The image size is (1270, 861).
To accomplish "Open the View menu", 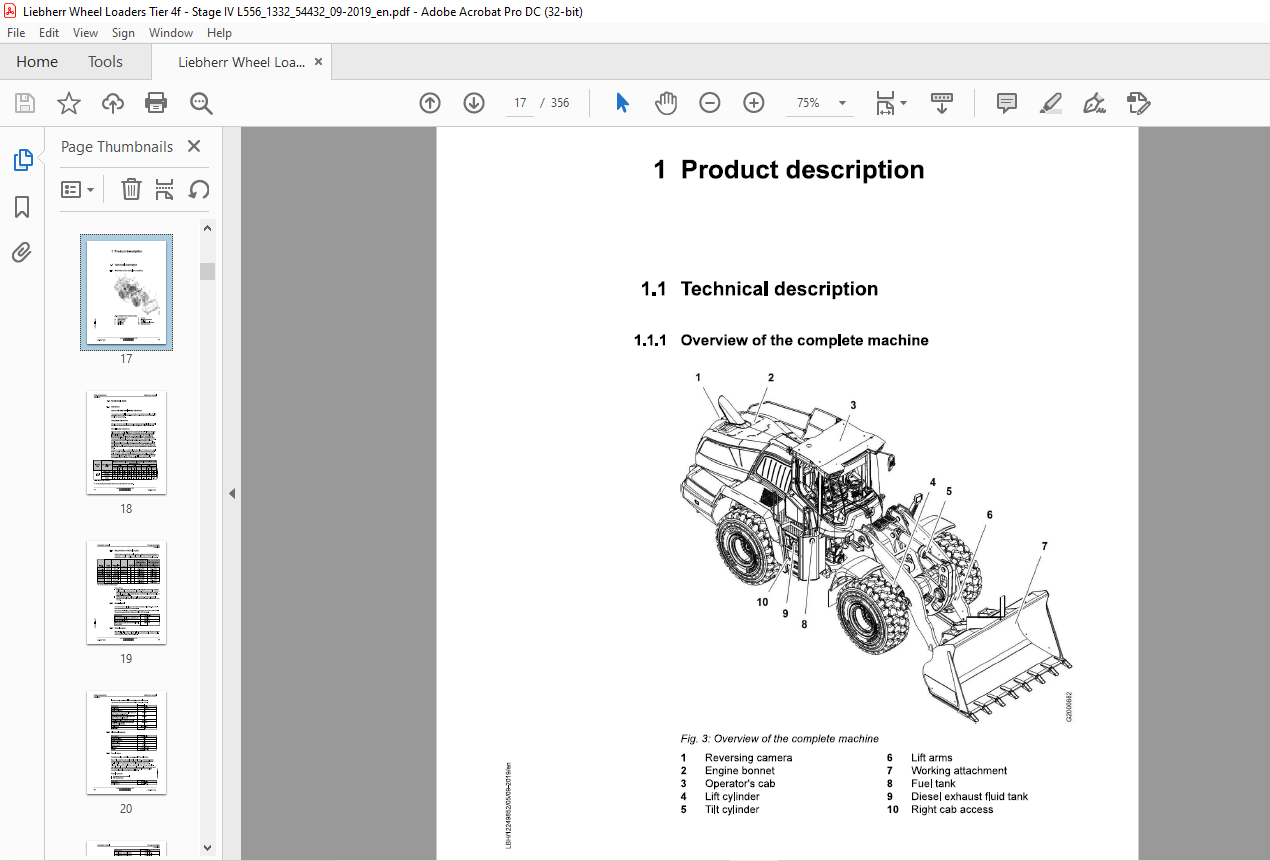I will (85, 33).
